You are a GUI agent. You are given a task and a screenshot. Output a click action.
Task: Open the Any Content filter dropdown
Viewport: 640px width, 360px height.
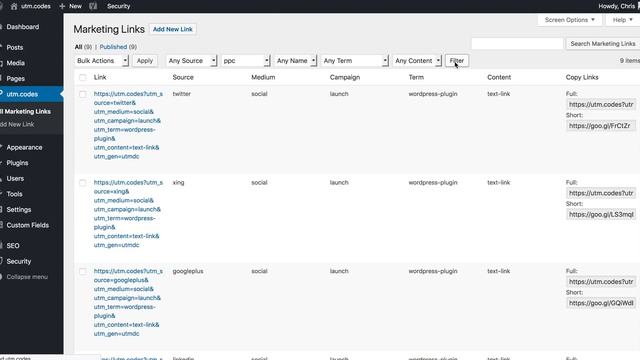click(417, 61)
